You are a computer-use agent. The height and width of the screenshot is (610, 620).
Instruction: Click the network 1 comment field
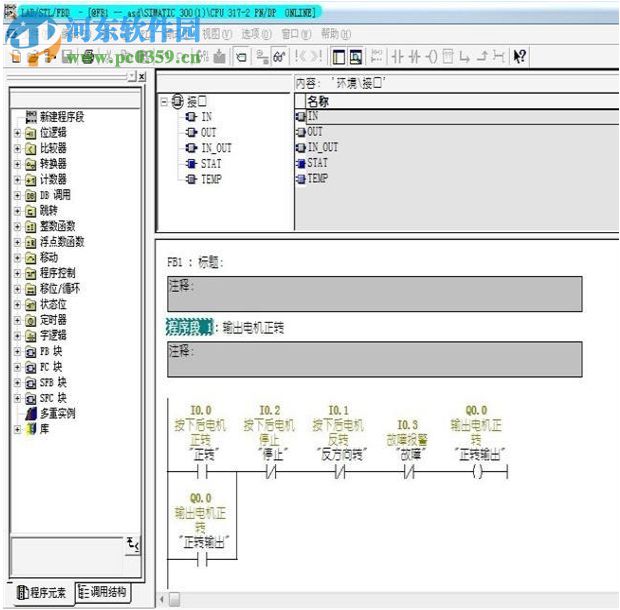click(374, 359)
